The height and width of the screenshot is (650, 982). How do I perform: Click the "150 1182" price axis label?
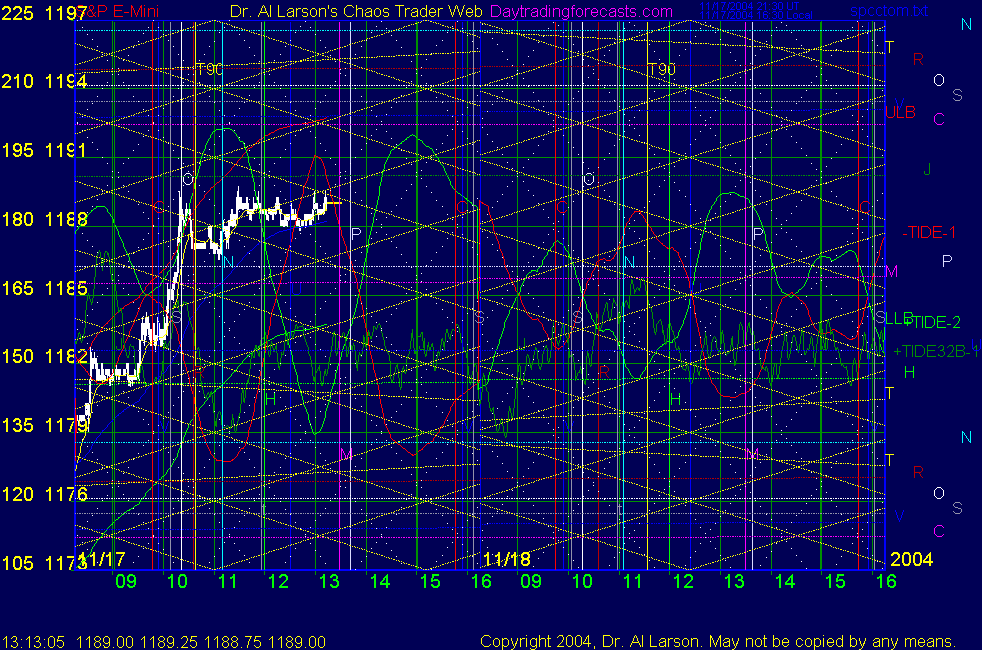(x=44, y=356)
